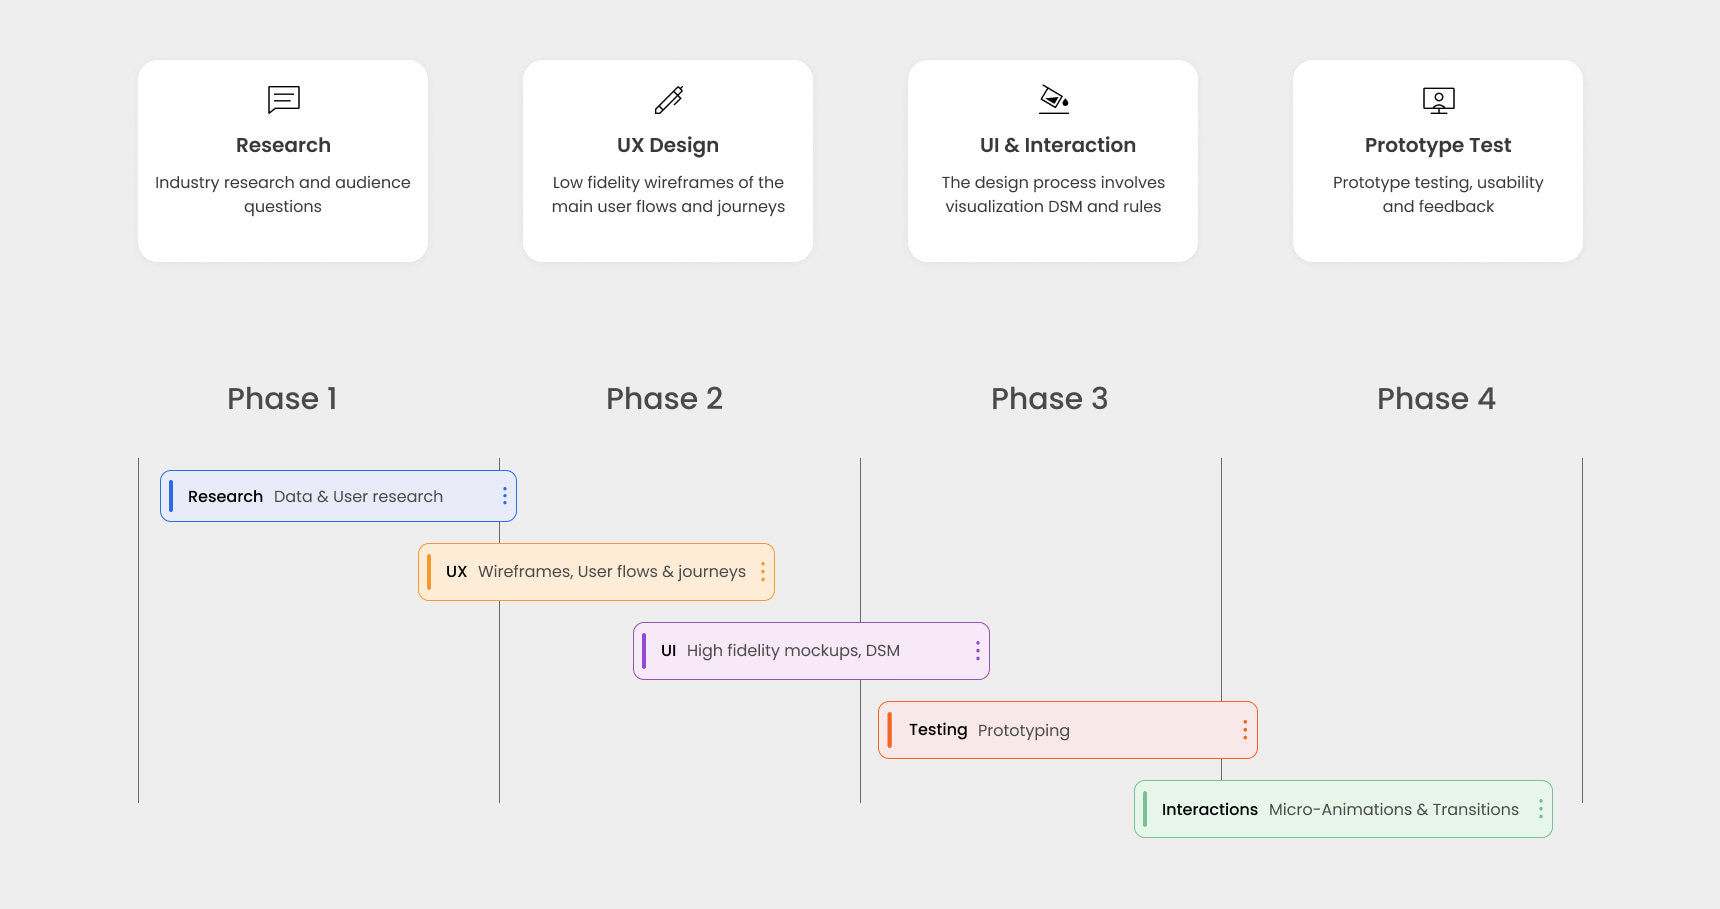Select the Phase 4 heading
Image resolution: width=1720 pixels, height=909 pixels.
click(x=1436, y=399)
